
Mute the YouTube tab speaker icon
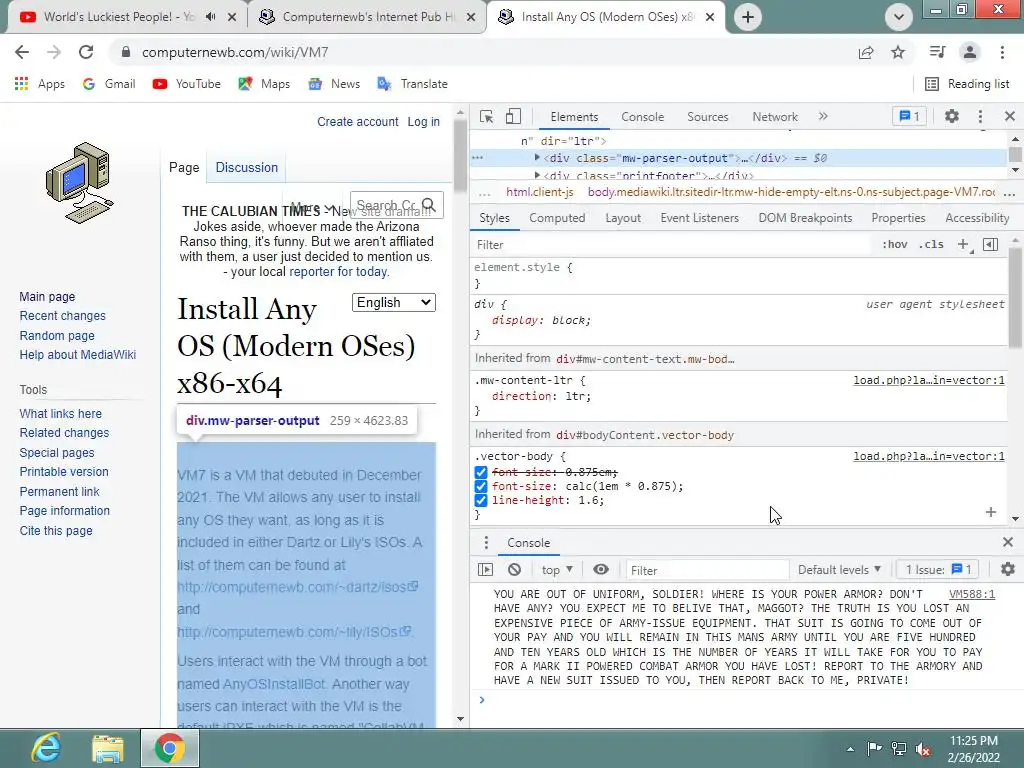click(x=210, y=17)
